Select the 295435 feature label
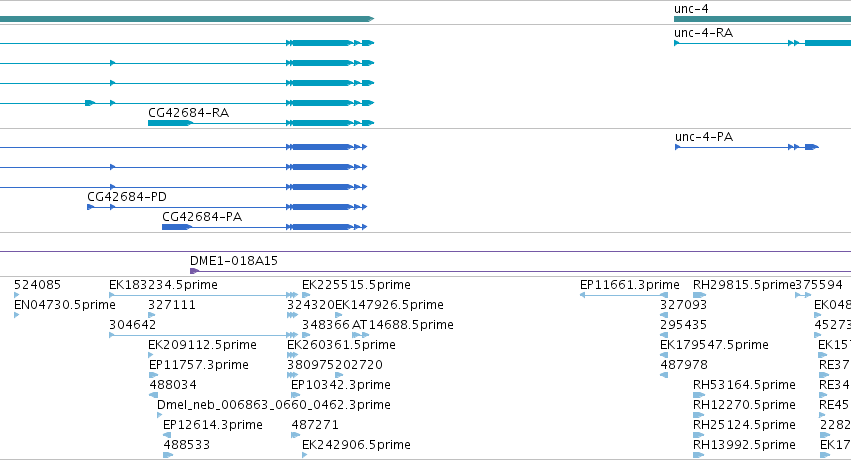This screenshot has height=460, width=851. click(683, 325)
